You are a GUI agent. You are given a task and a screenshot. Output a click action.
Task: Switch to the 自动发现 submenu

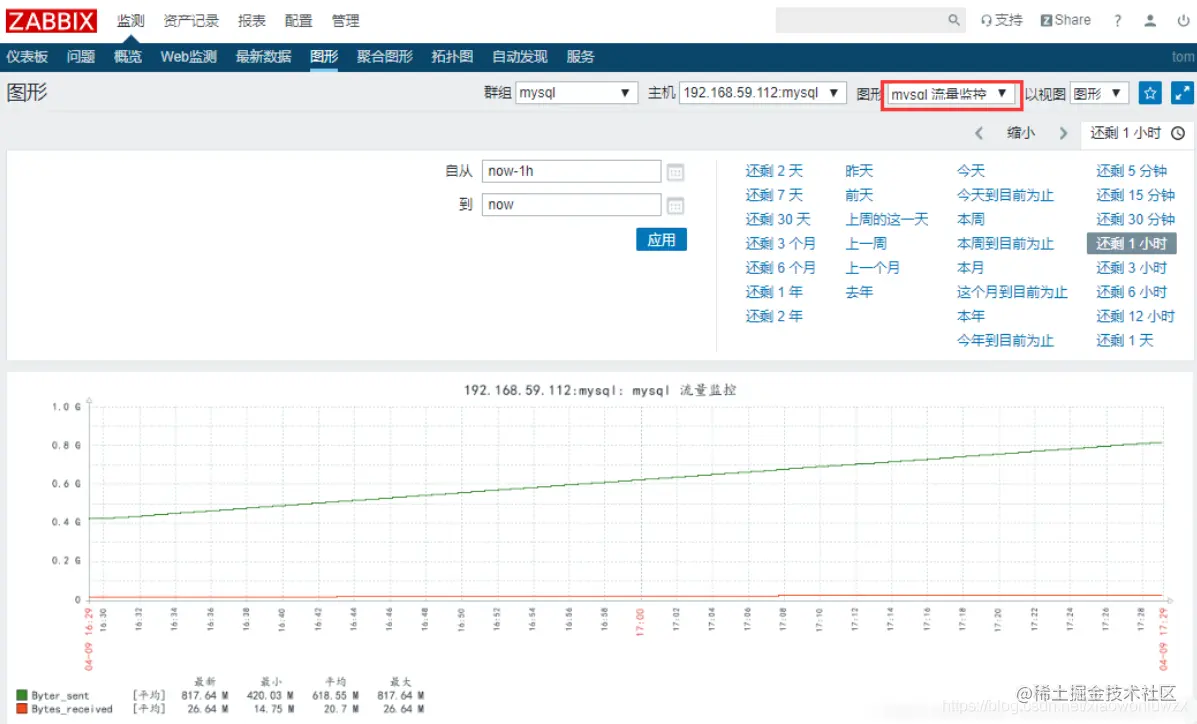[519, 57]
